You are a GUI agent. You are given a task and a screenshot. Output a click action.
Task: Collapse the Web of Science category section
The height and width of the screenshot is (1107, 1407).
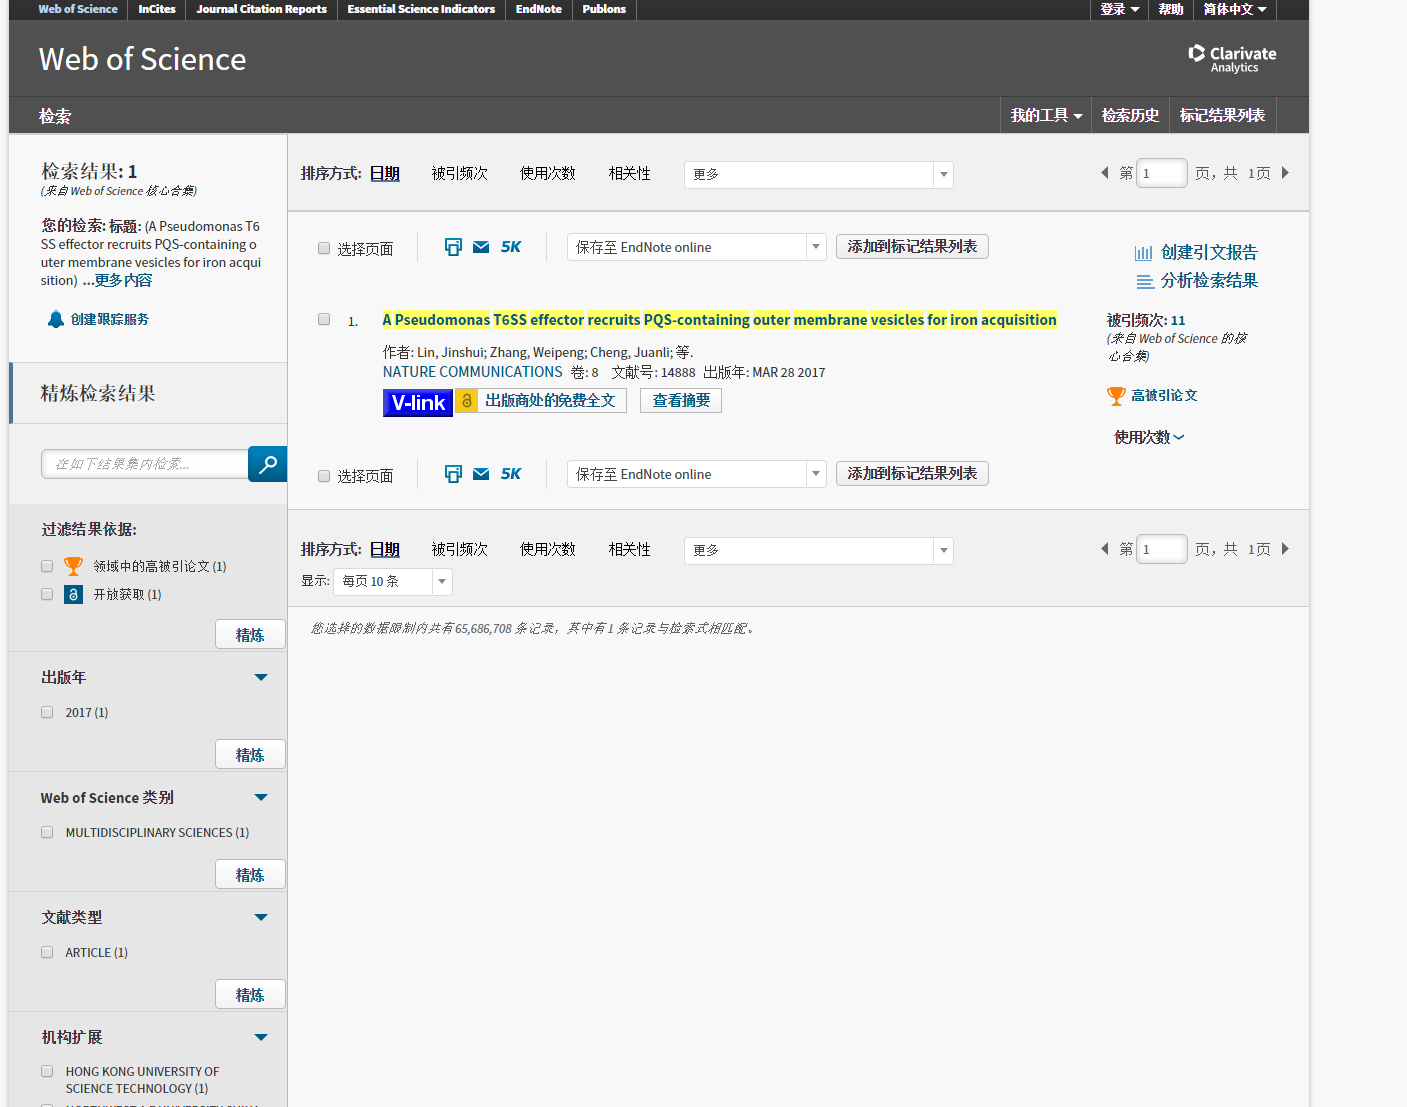(x=261, y=797)
